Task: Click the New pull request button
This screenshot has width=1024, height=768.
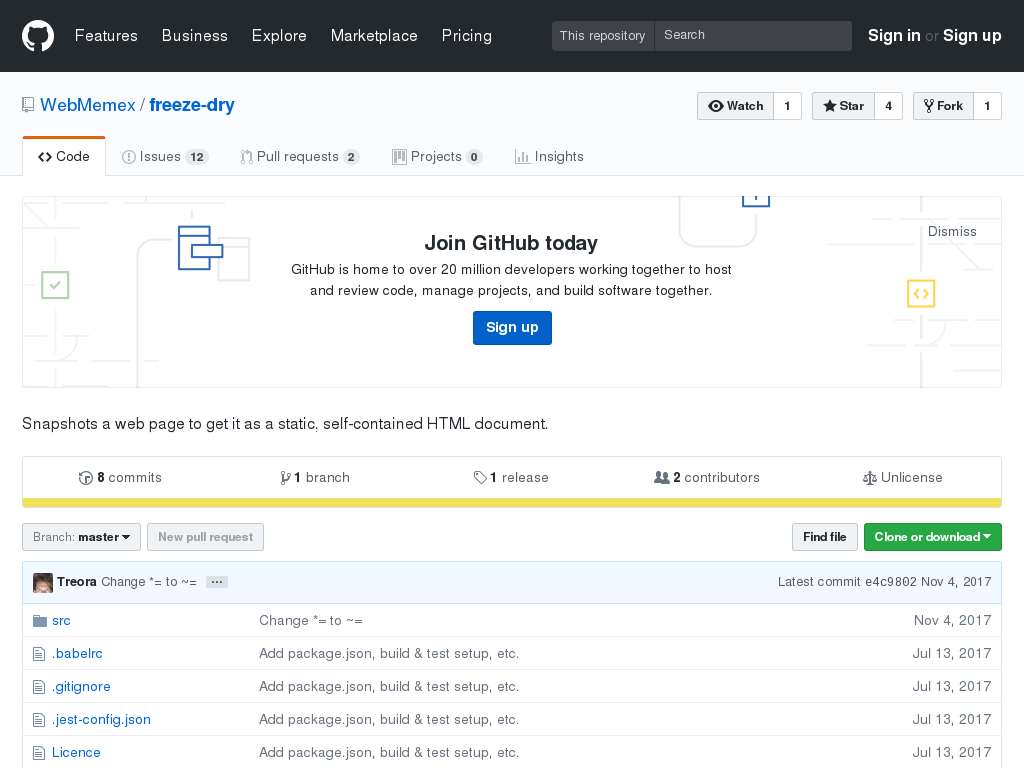Action: (x=206, y=537)
